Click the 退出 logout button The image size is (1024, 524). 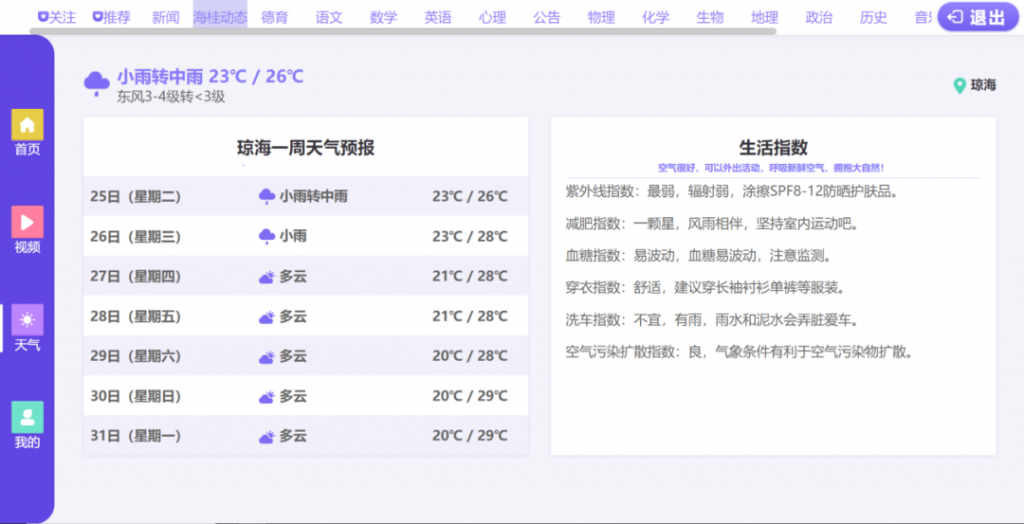click(x=978, y=18)
